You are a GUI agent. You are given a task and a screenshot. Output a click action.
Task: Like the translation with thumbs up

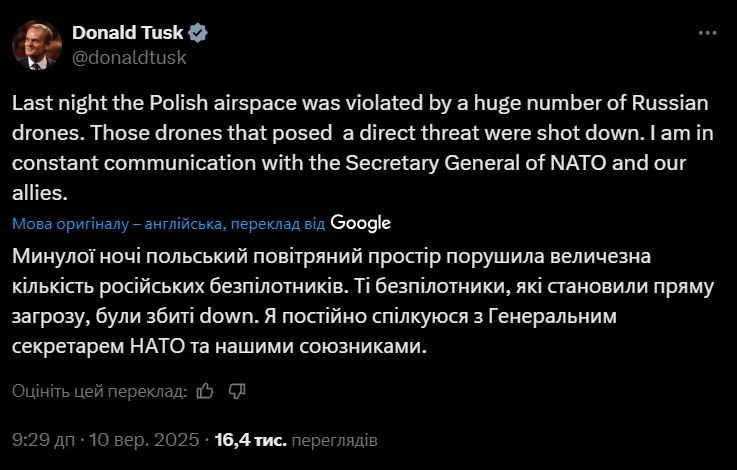tap(205, 391)
